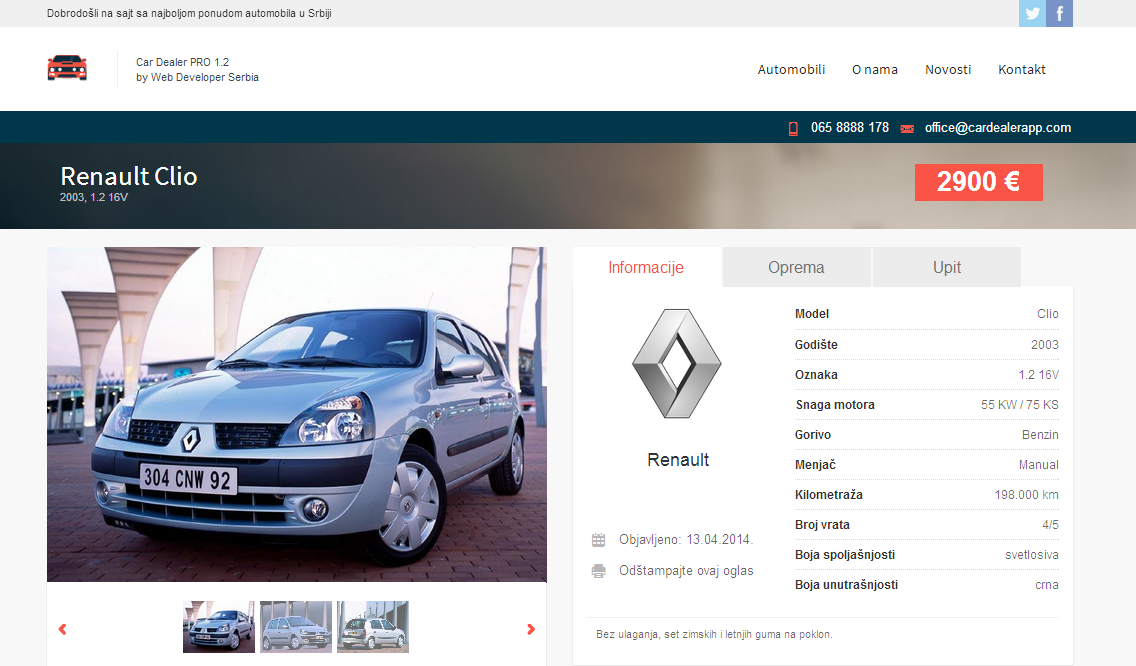Open the Novosti menu item
Image resolution: width=1136 pixels, height=666 pixels.
948,70
